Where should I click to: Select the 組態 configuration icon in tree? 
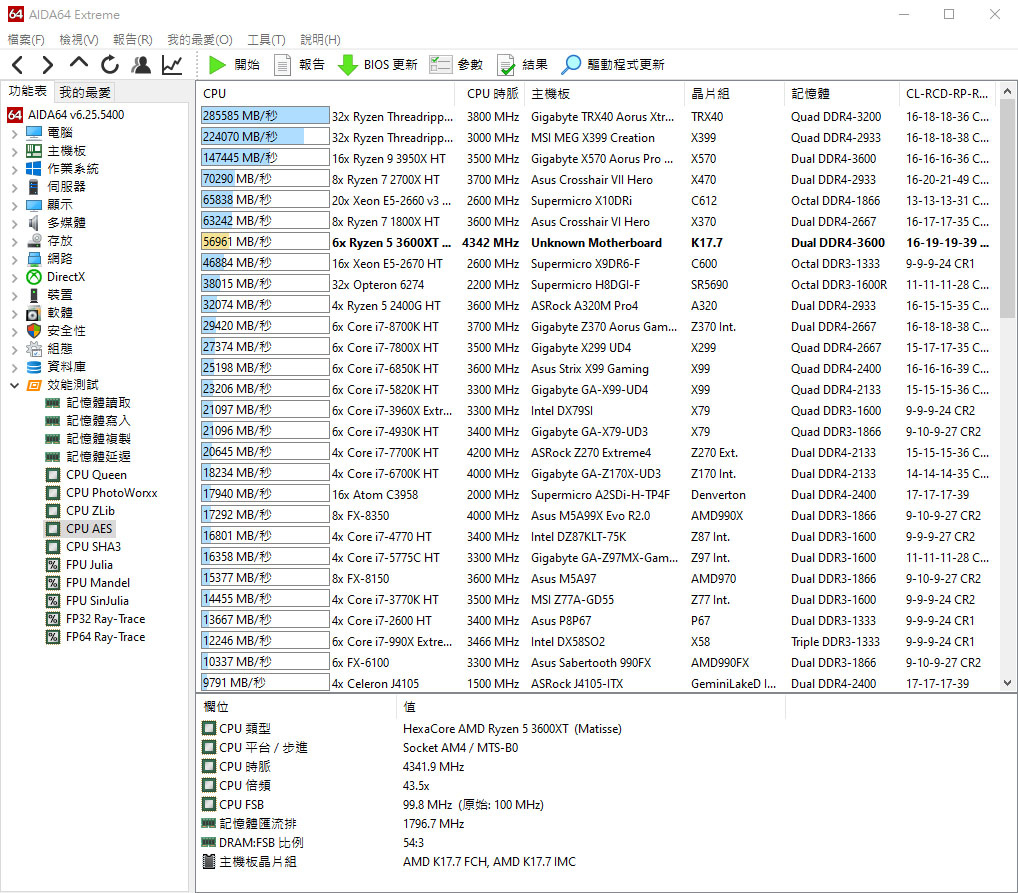tap(34, 349)
